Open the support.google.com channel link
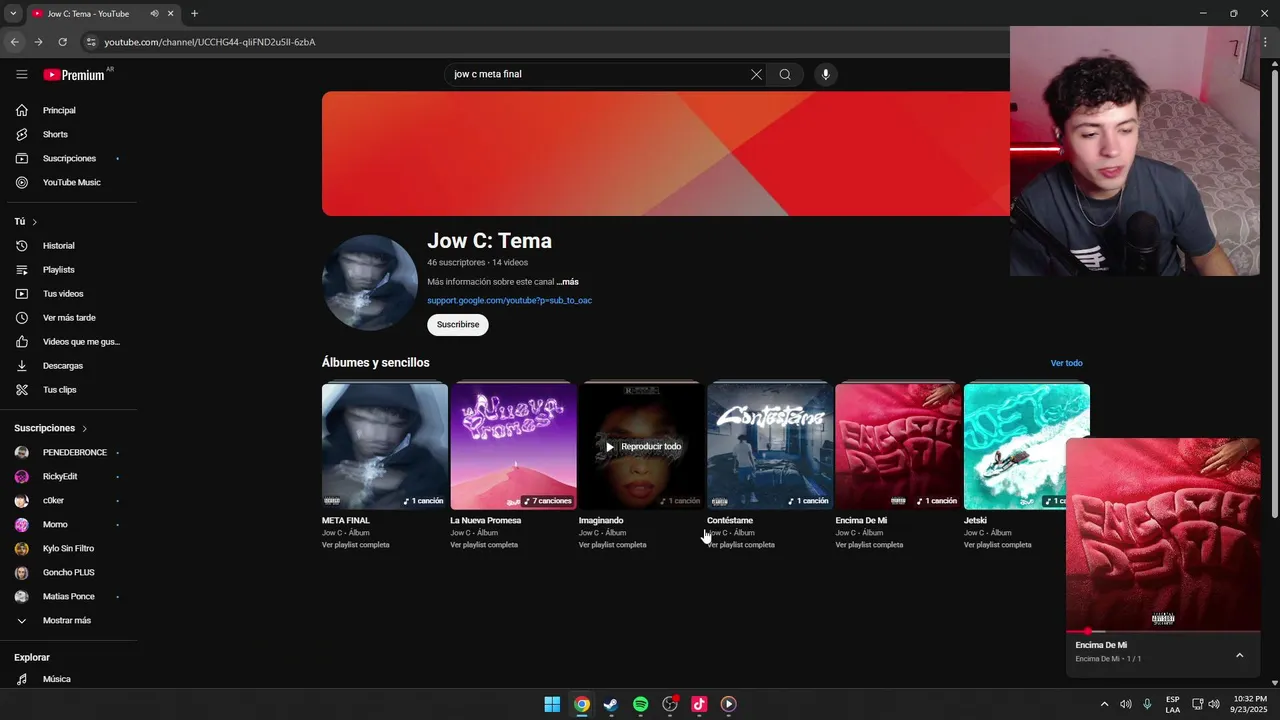The width and height of the screenshot is (1280, 720). pyautogui.click(x=509, y=300)
